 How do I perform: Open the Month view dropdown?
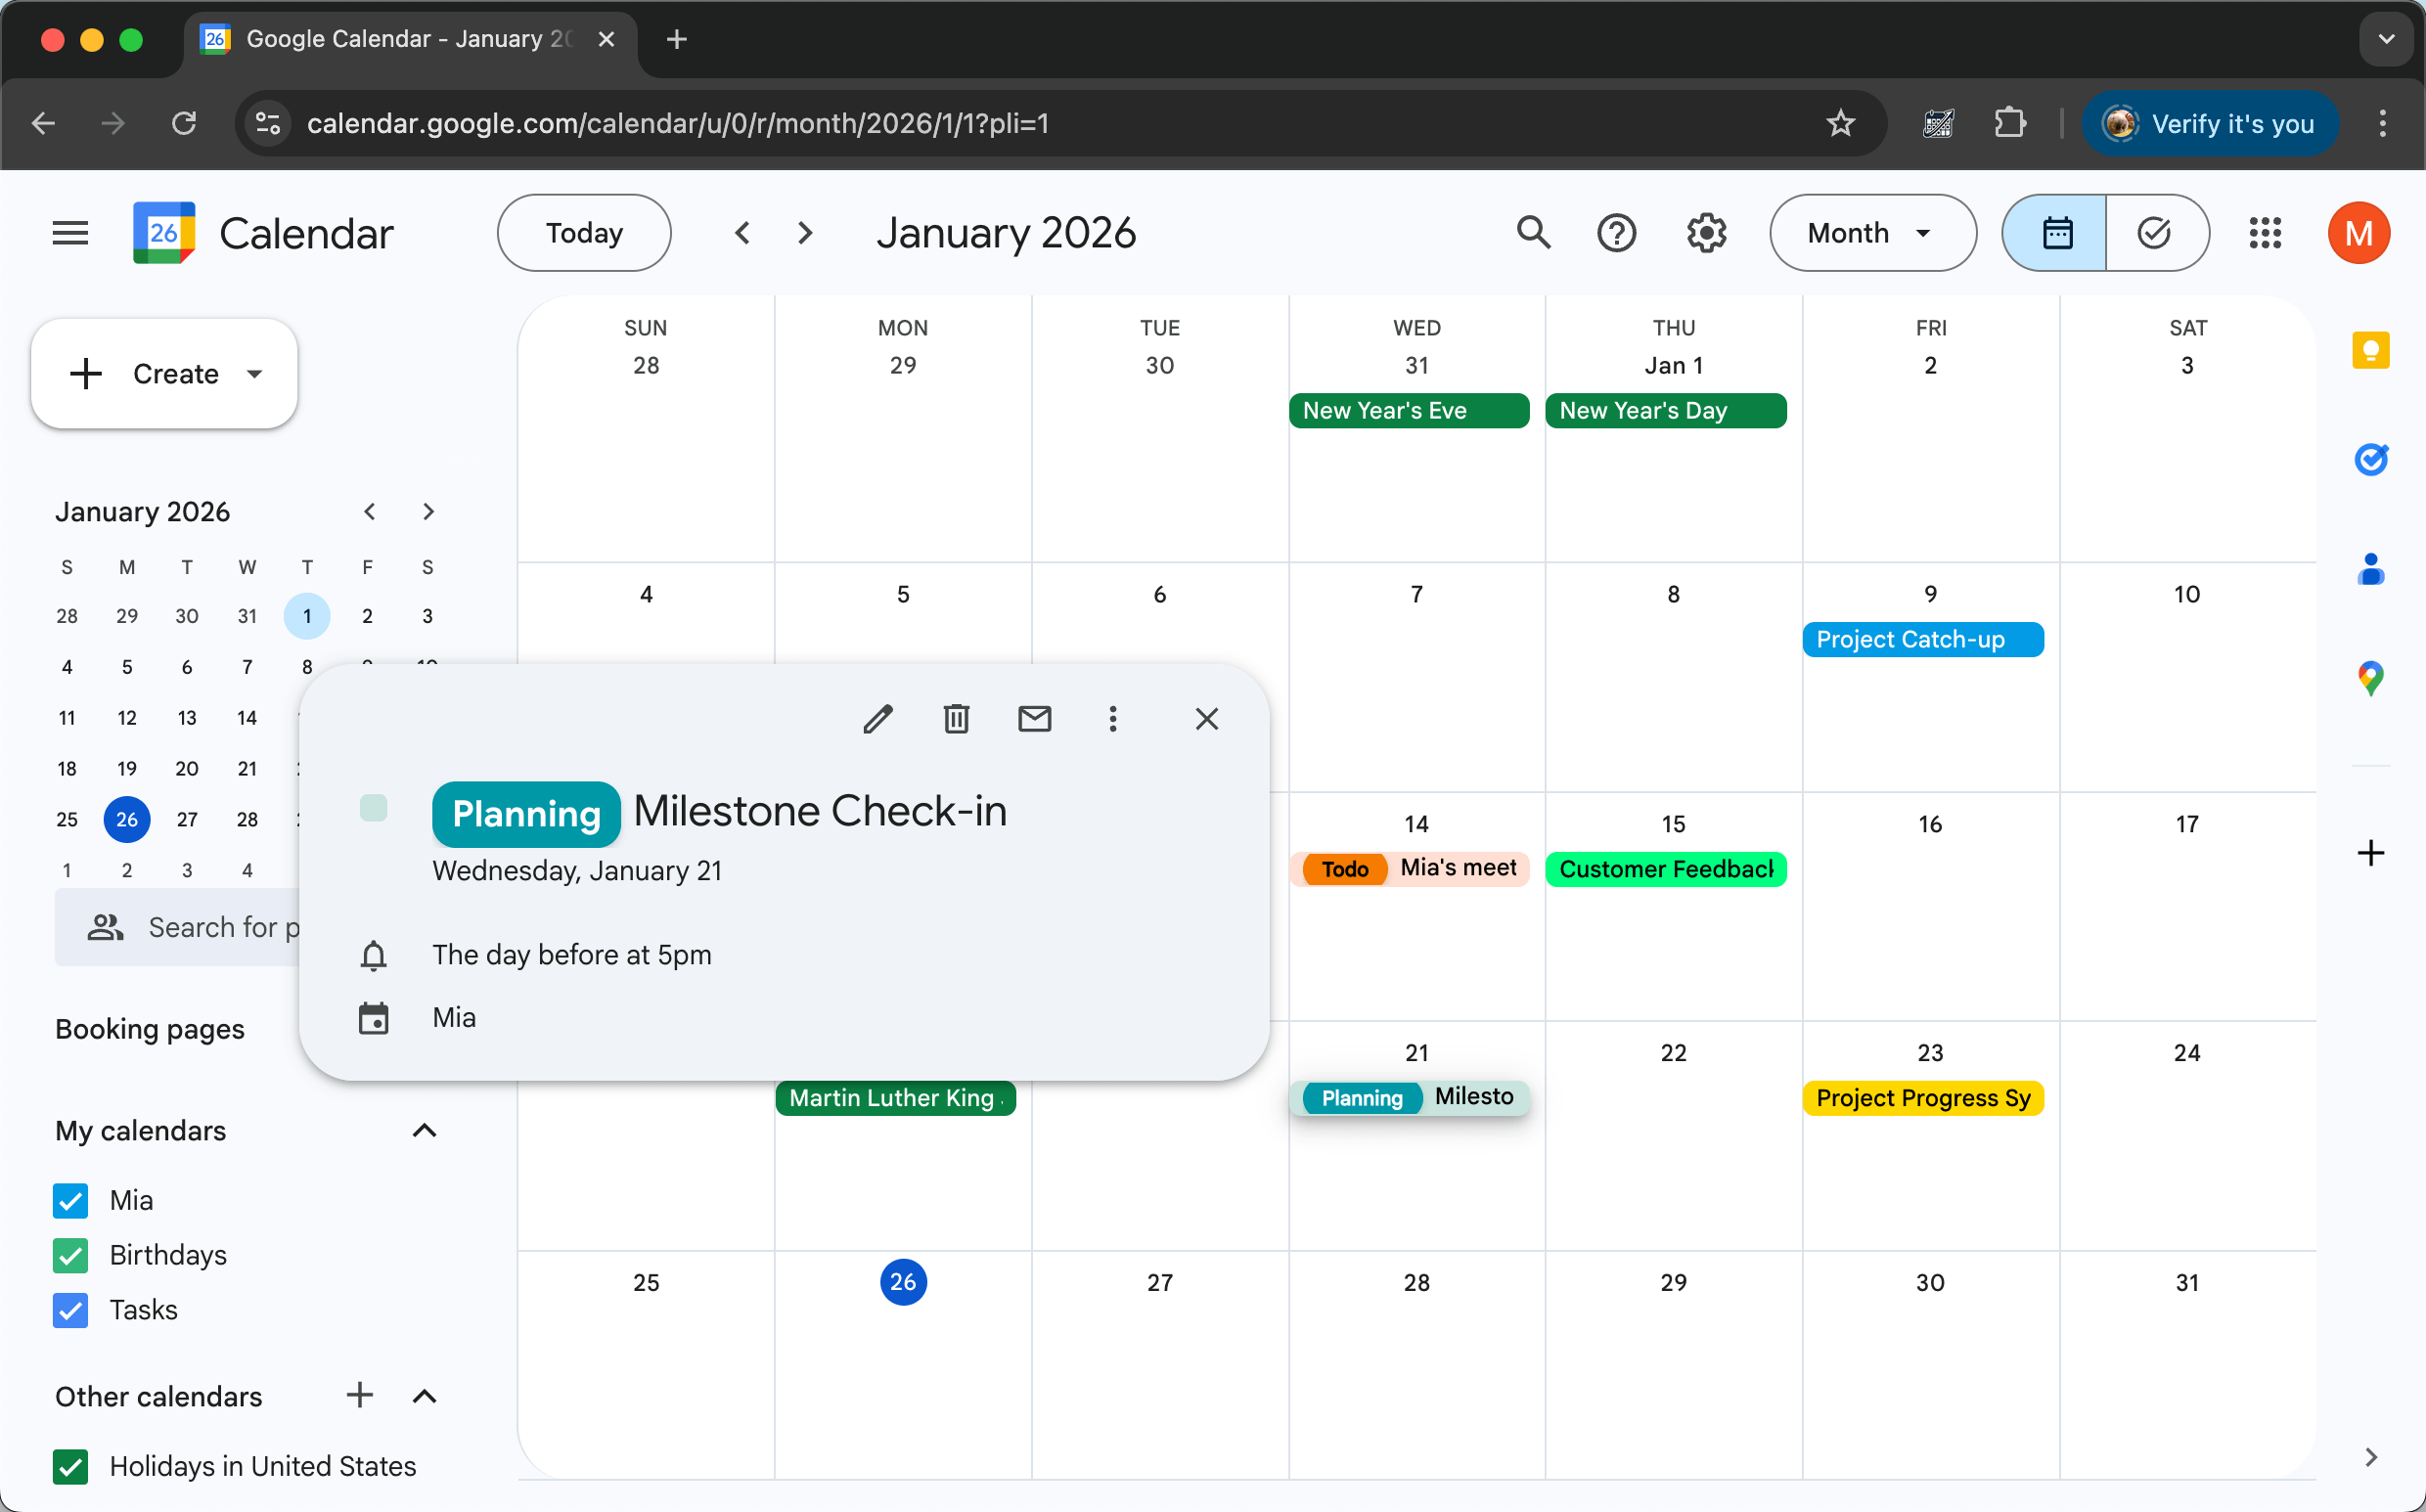pos(1871,232)
